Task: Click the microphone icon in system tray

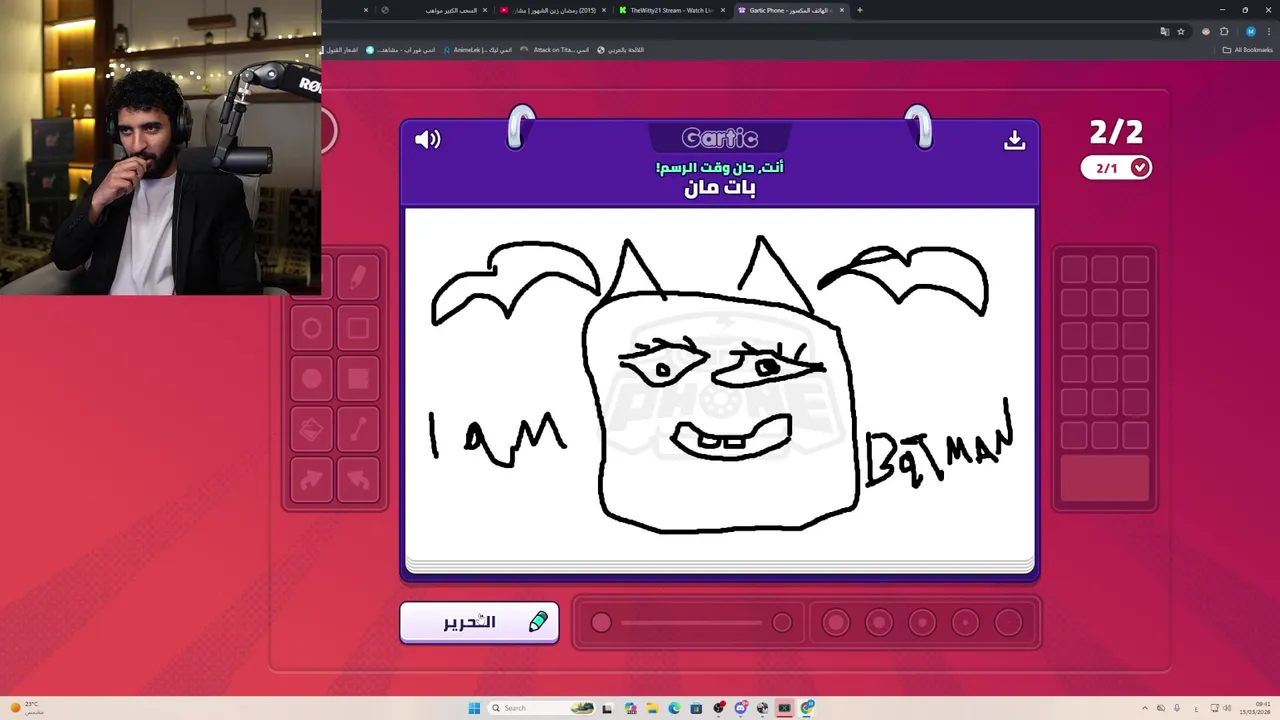Action: click(1177, 708)
